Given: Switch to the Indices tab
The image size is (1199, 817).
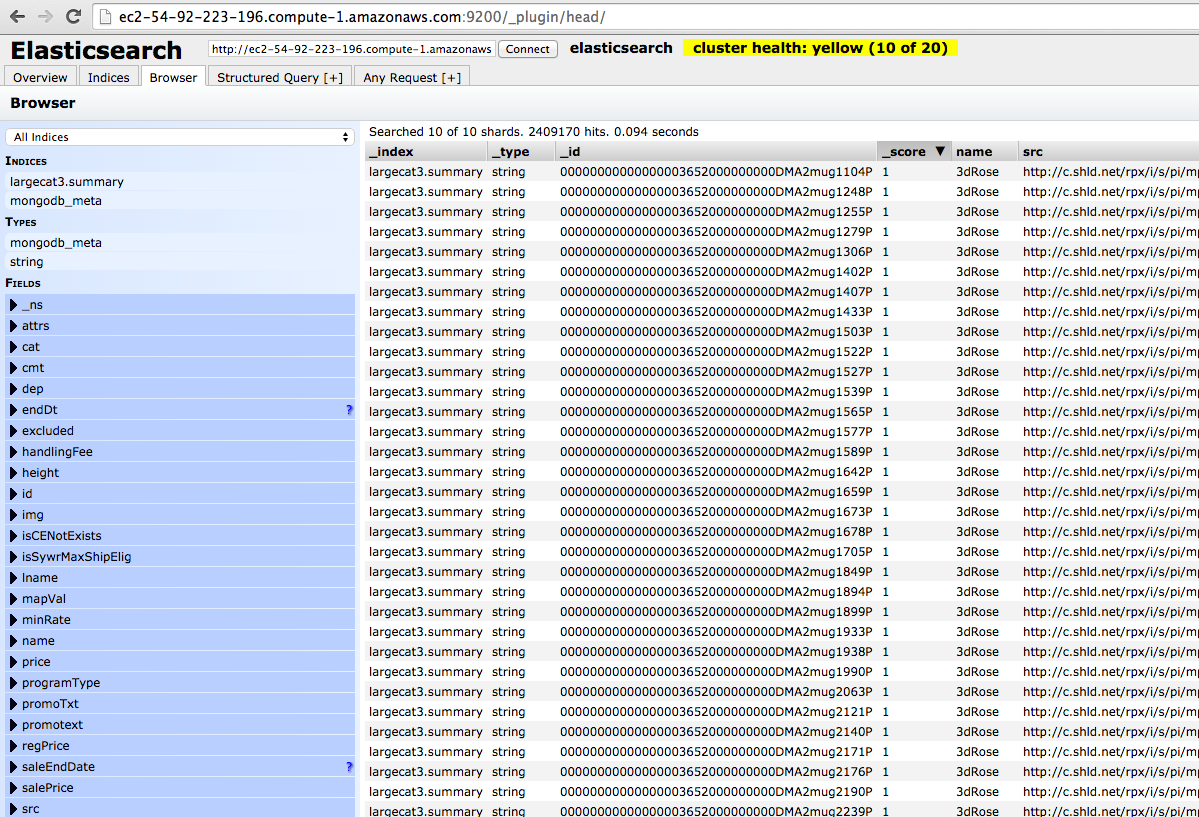Looking at the screenshot, I should [x=109, y=77].
